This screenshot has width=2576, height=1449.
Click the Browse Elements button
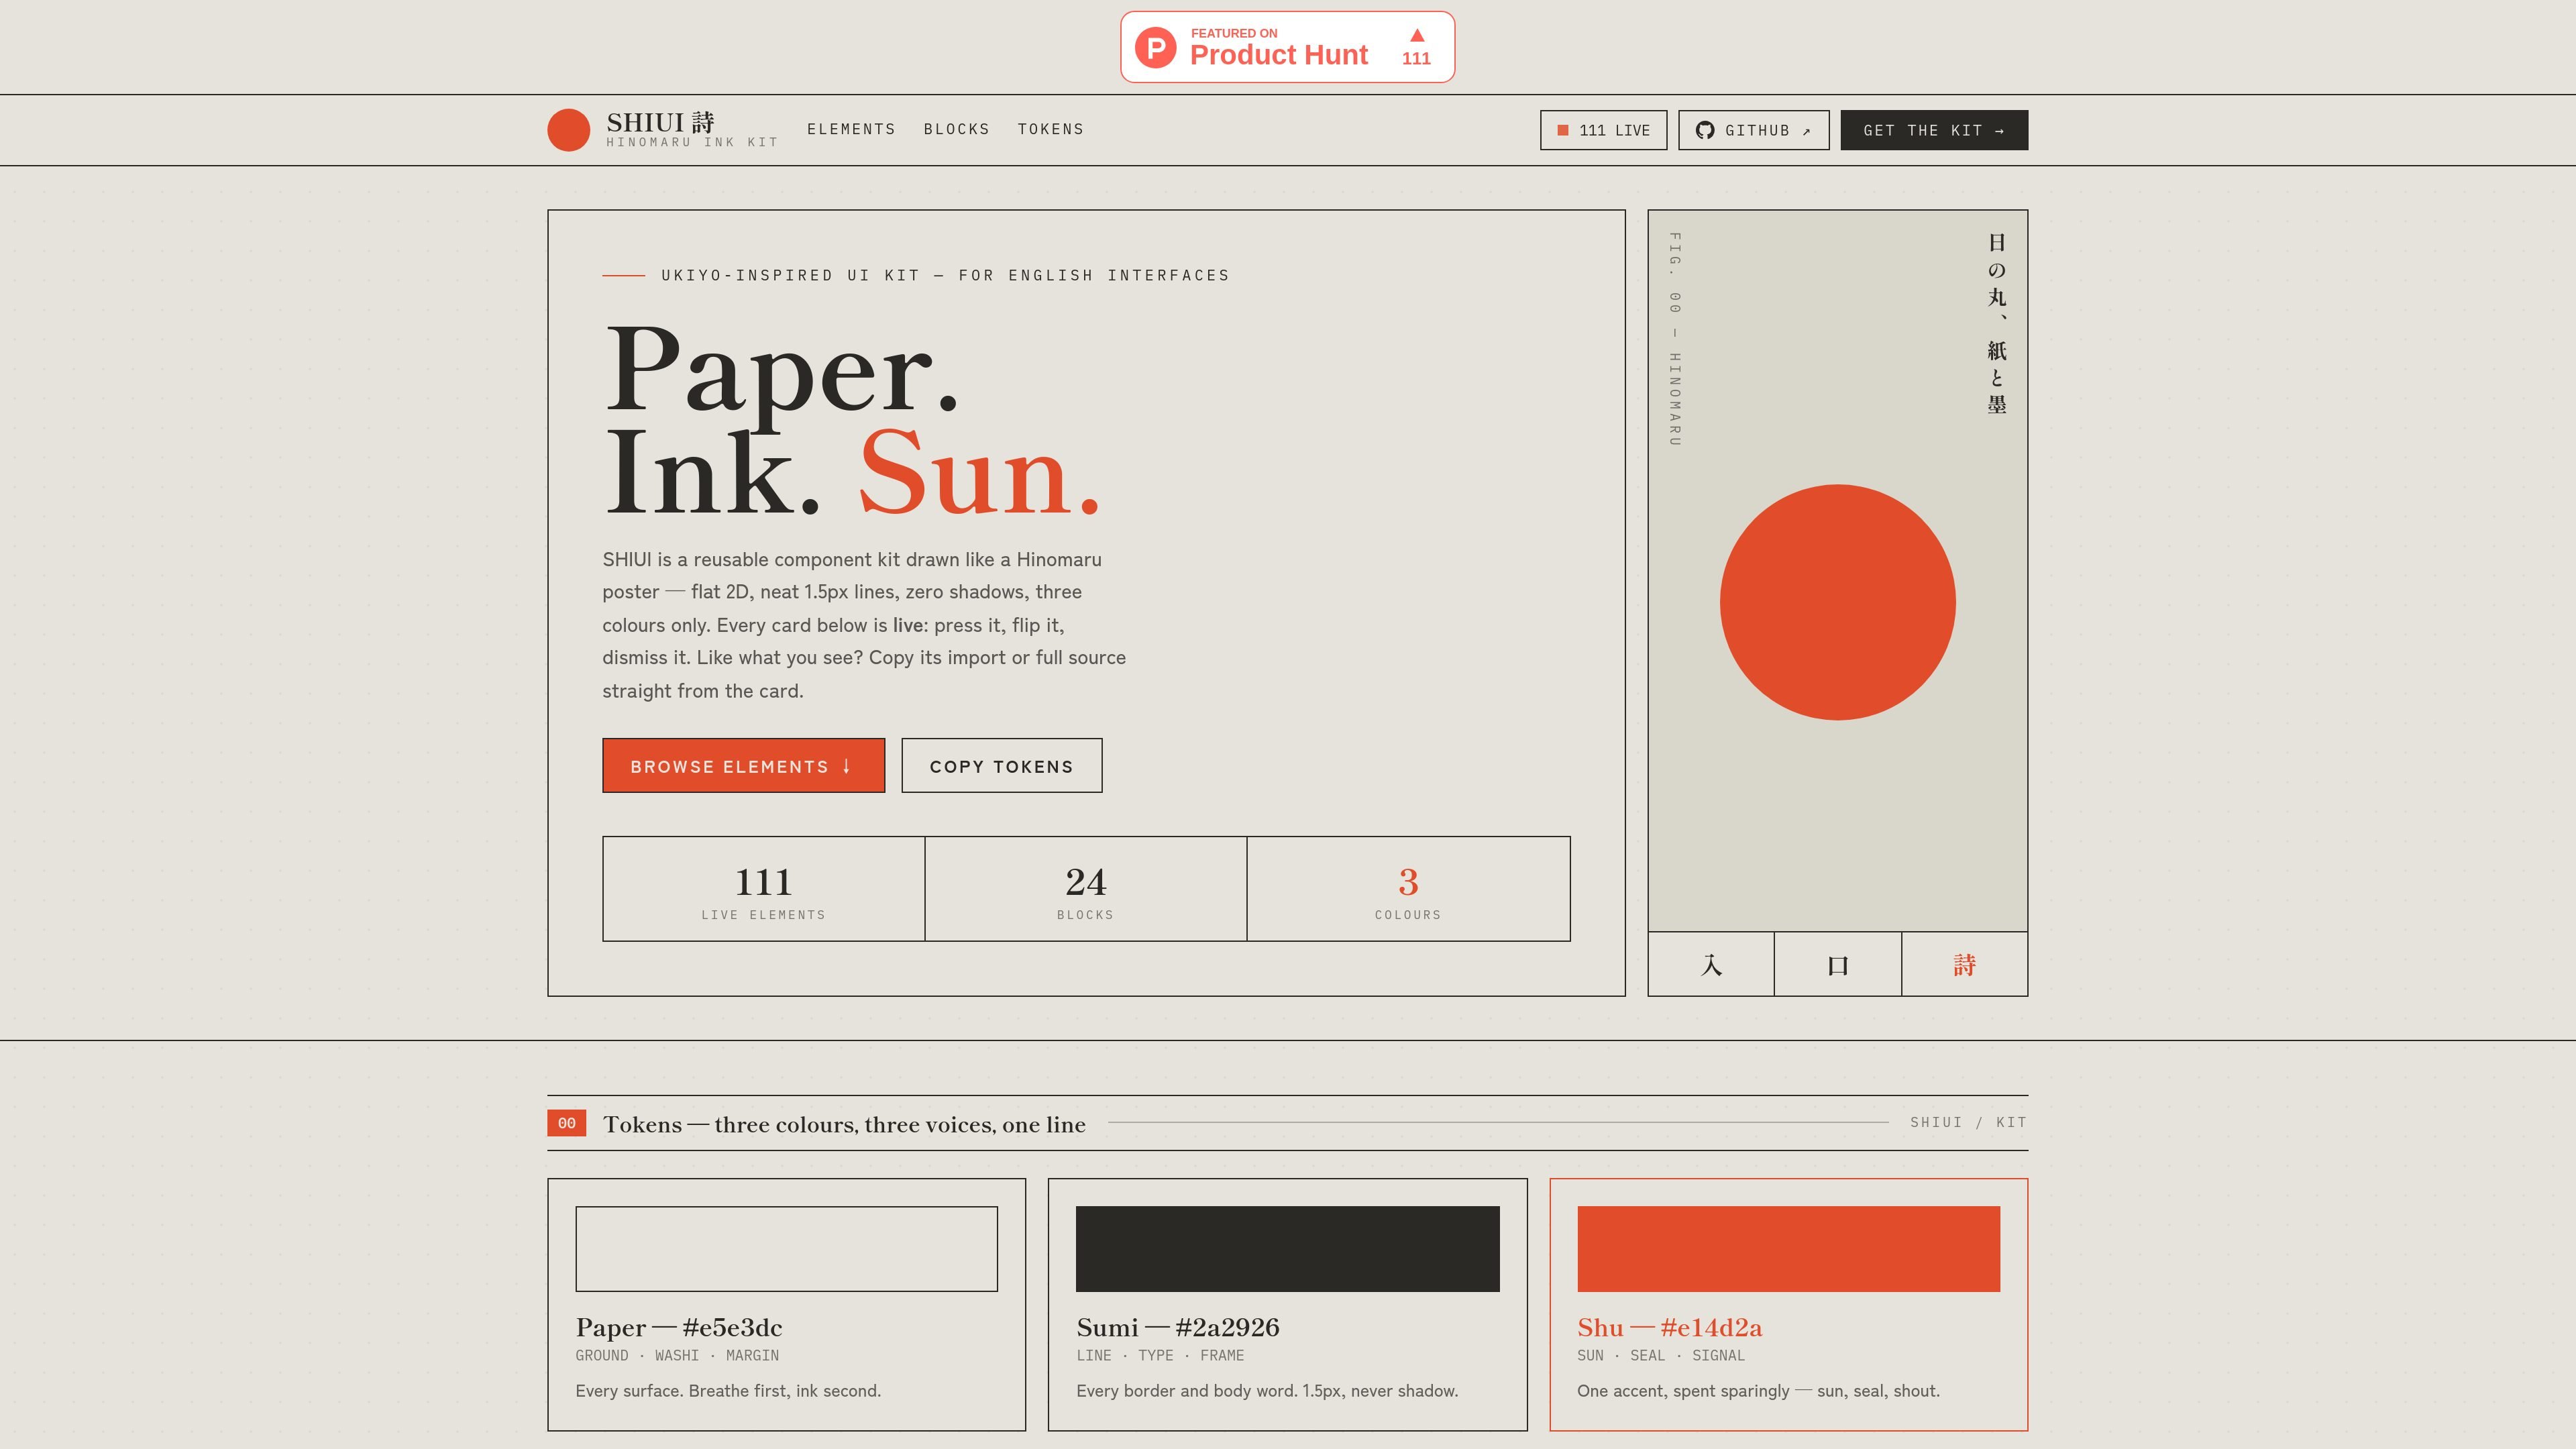point(743,765)
